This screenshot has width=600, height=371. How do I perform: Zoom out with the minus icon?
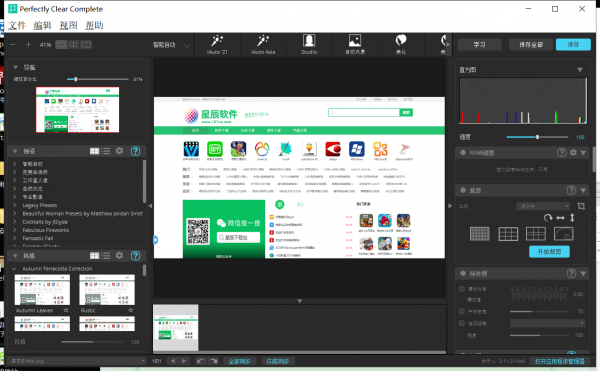pyautogui.click(x=13, y=45)
